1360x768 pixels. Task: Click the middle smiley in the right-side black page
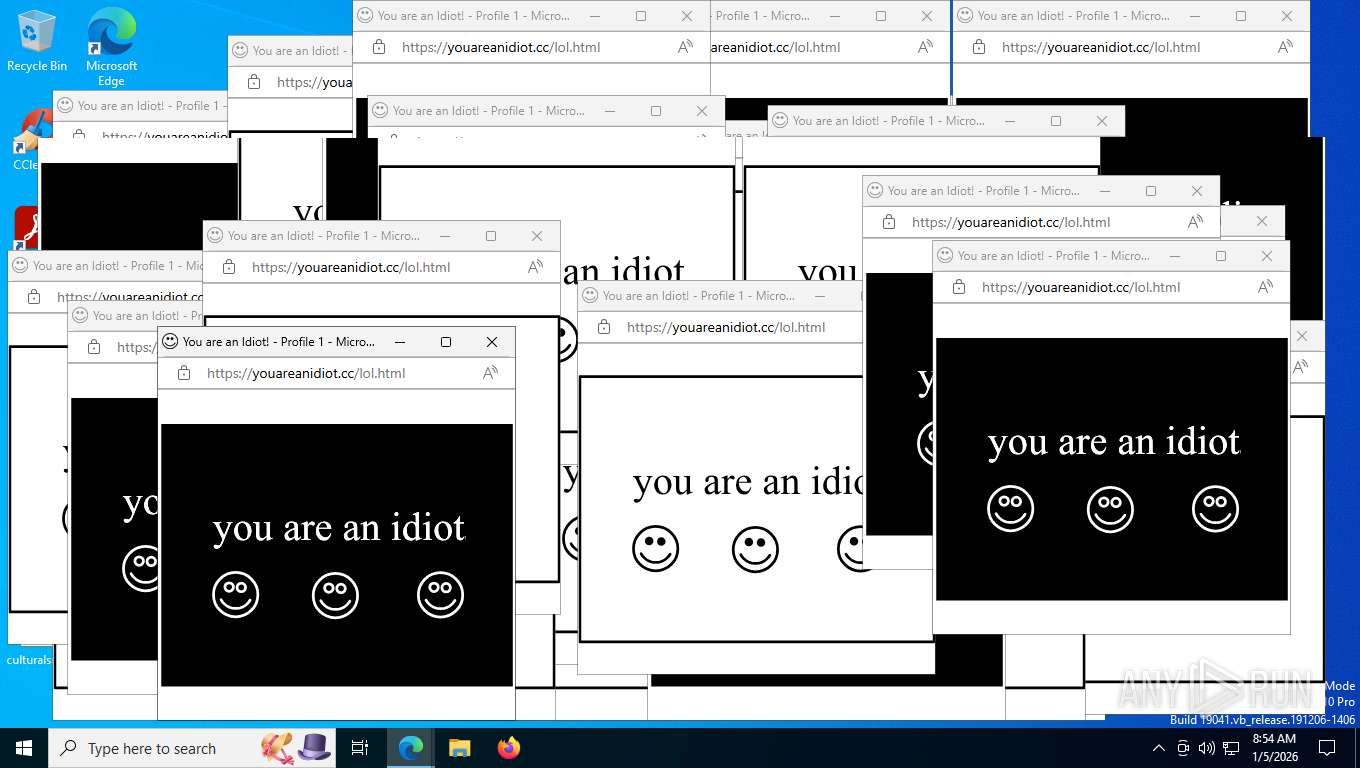point(1111,509)
